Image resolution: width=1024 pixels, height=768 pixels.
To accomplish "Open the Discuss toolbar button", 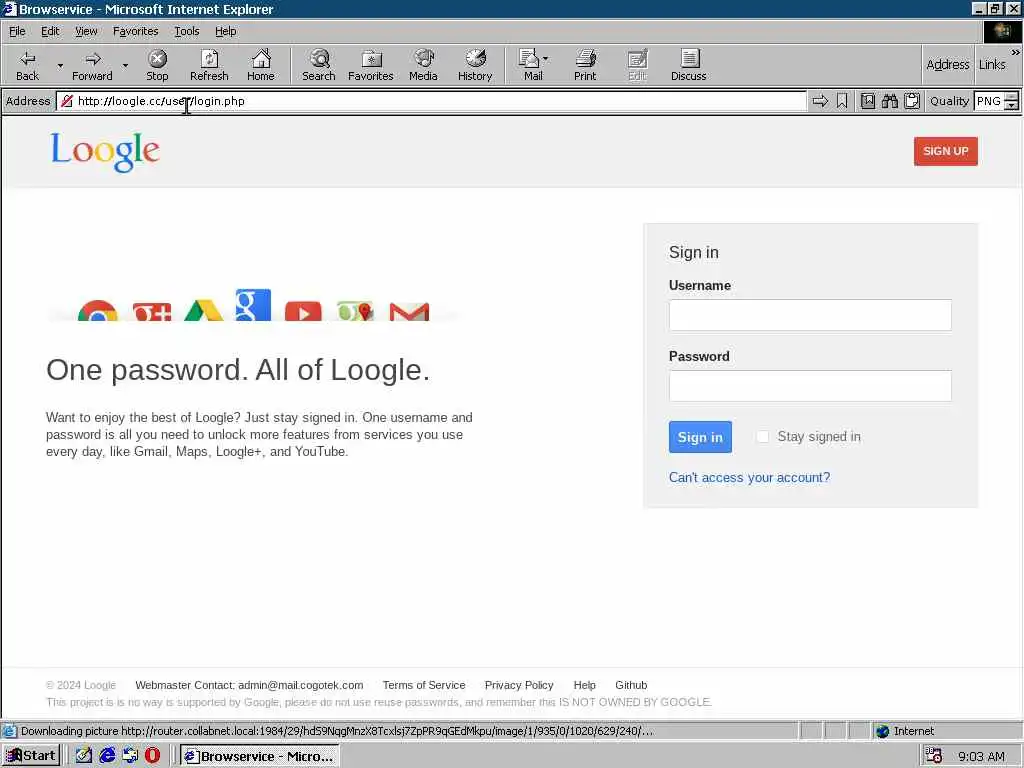I will (688, 65).
